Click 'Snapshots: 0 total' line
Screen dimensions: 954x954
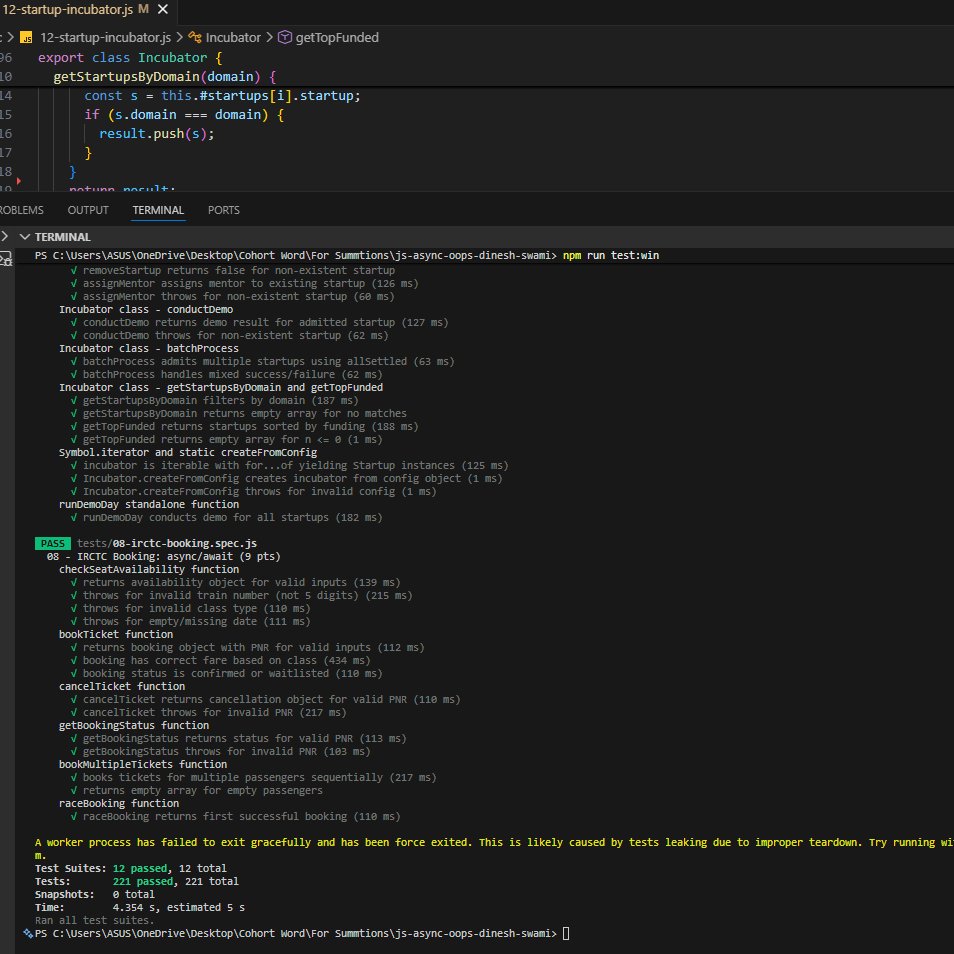[x=95, y=894]
